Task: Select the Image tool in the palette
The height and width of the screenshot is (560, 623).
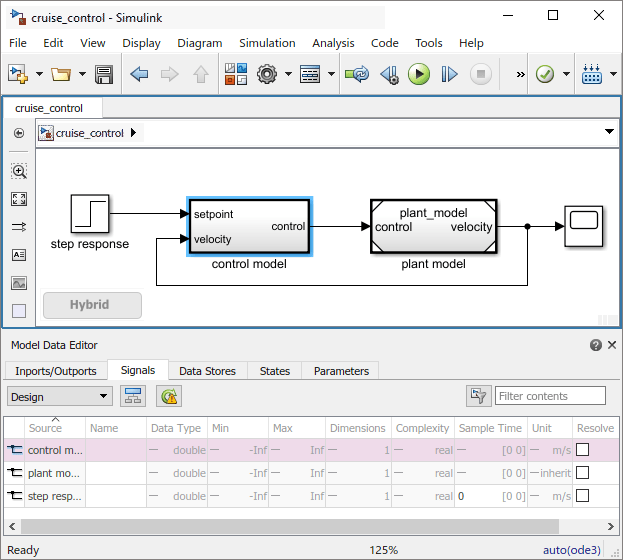Action: coord(19,283)
